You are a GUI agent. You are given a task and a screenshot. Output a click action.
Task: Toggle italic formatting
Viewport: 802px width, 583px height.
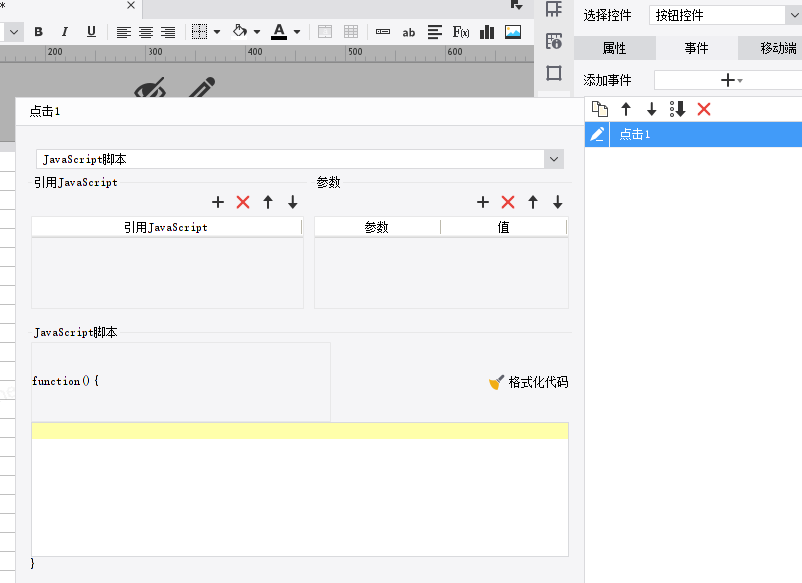64,32
